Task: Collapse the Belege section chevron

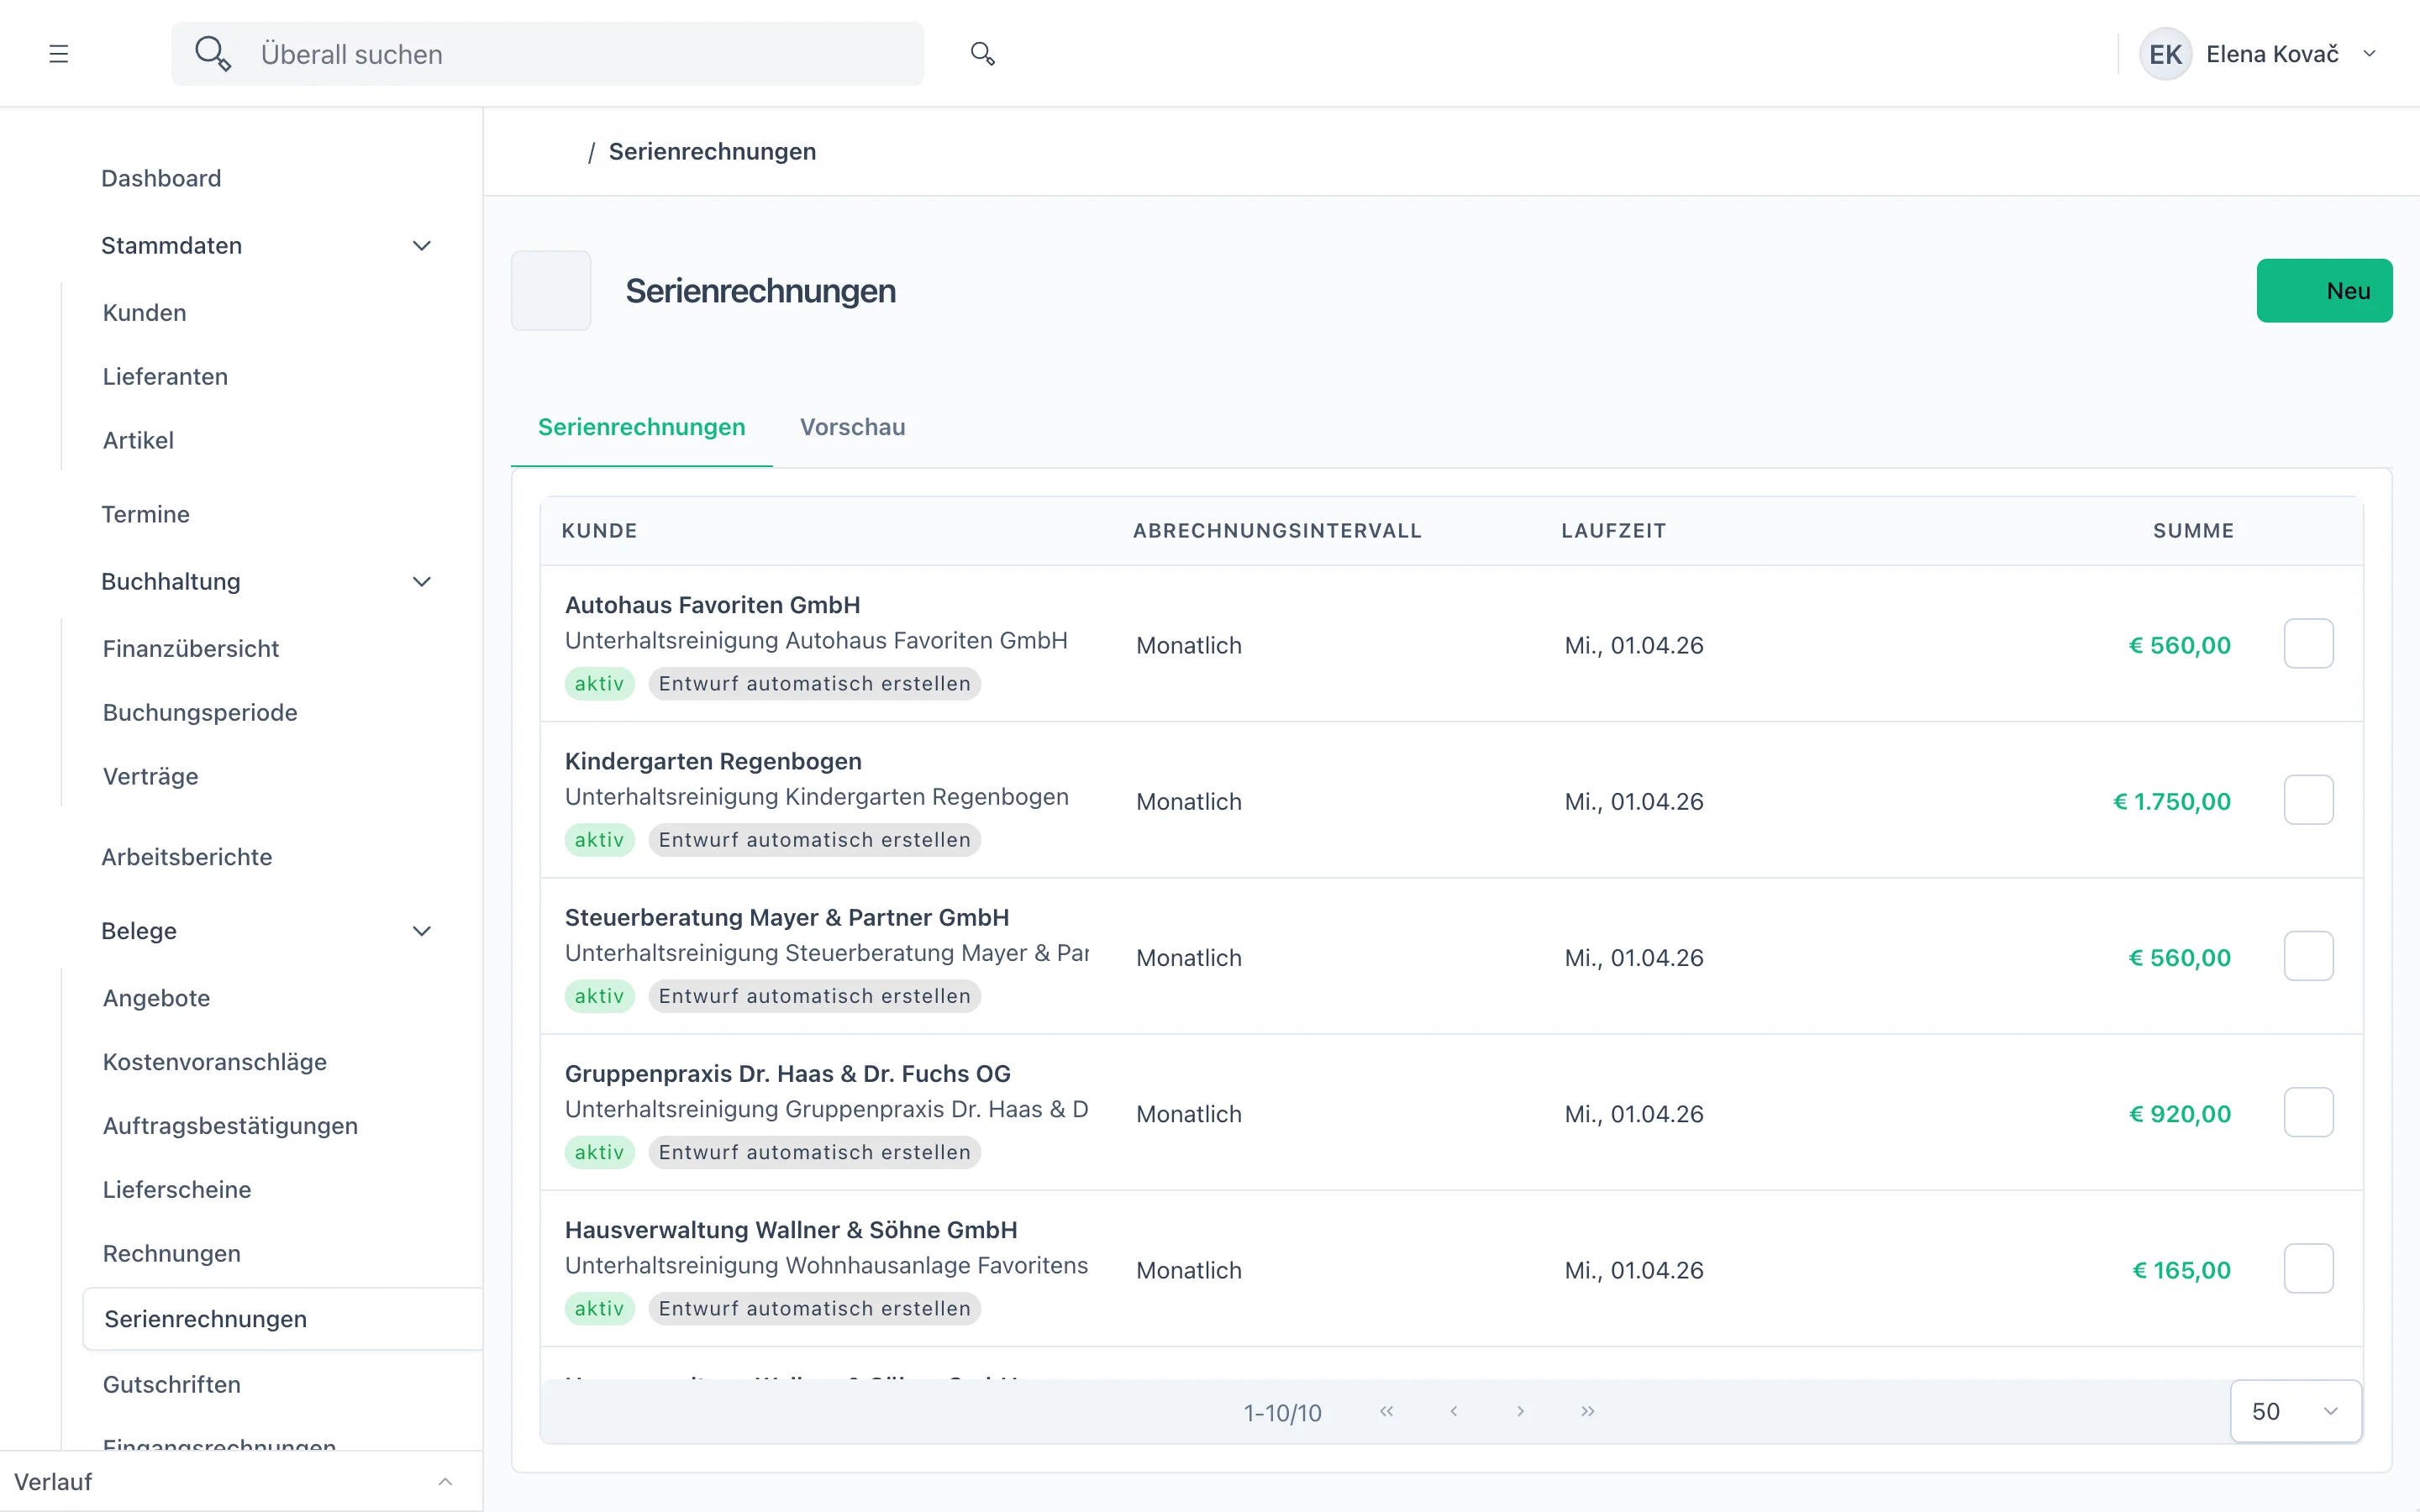Action: (422, 931)
